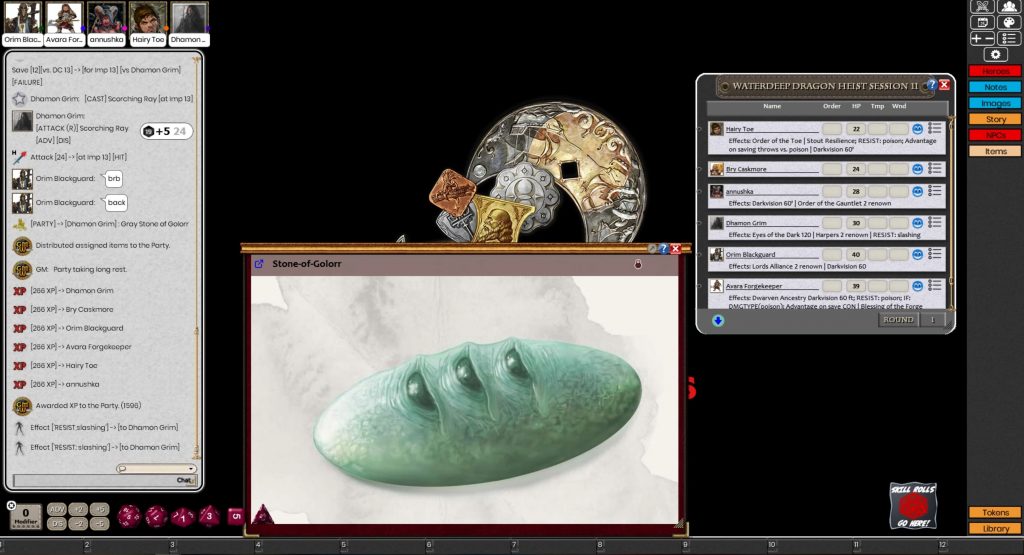Viewport: 1024px width, 555px height.
Task: Open the Images sidebar tab
Action: click(x=995, y=103)
